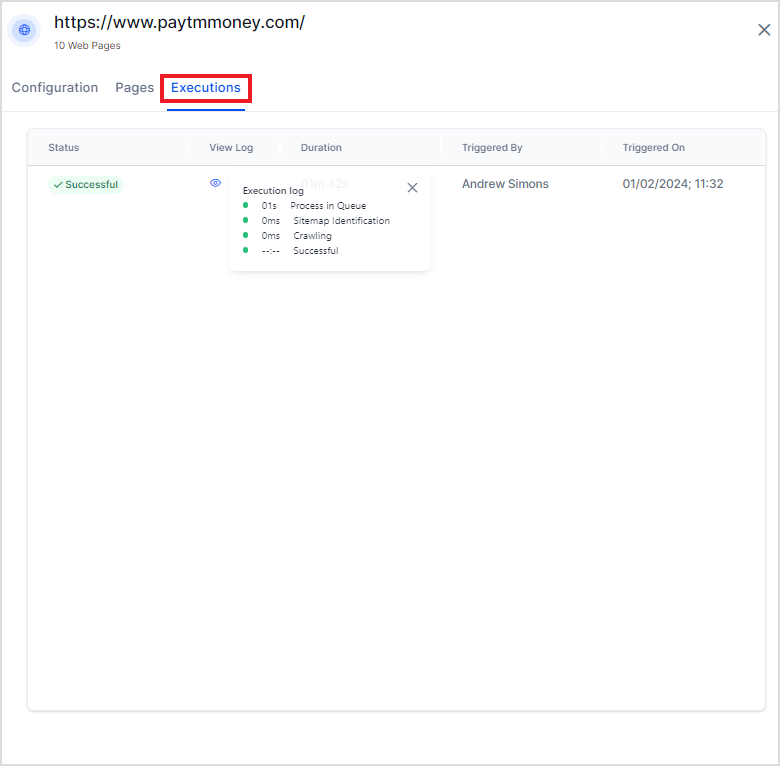The image size is (780, 766).
Task: Toggle the View Log eye icon
Action: click(x=215, y=183)
